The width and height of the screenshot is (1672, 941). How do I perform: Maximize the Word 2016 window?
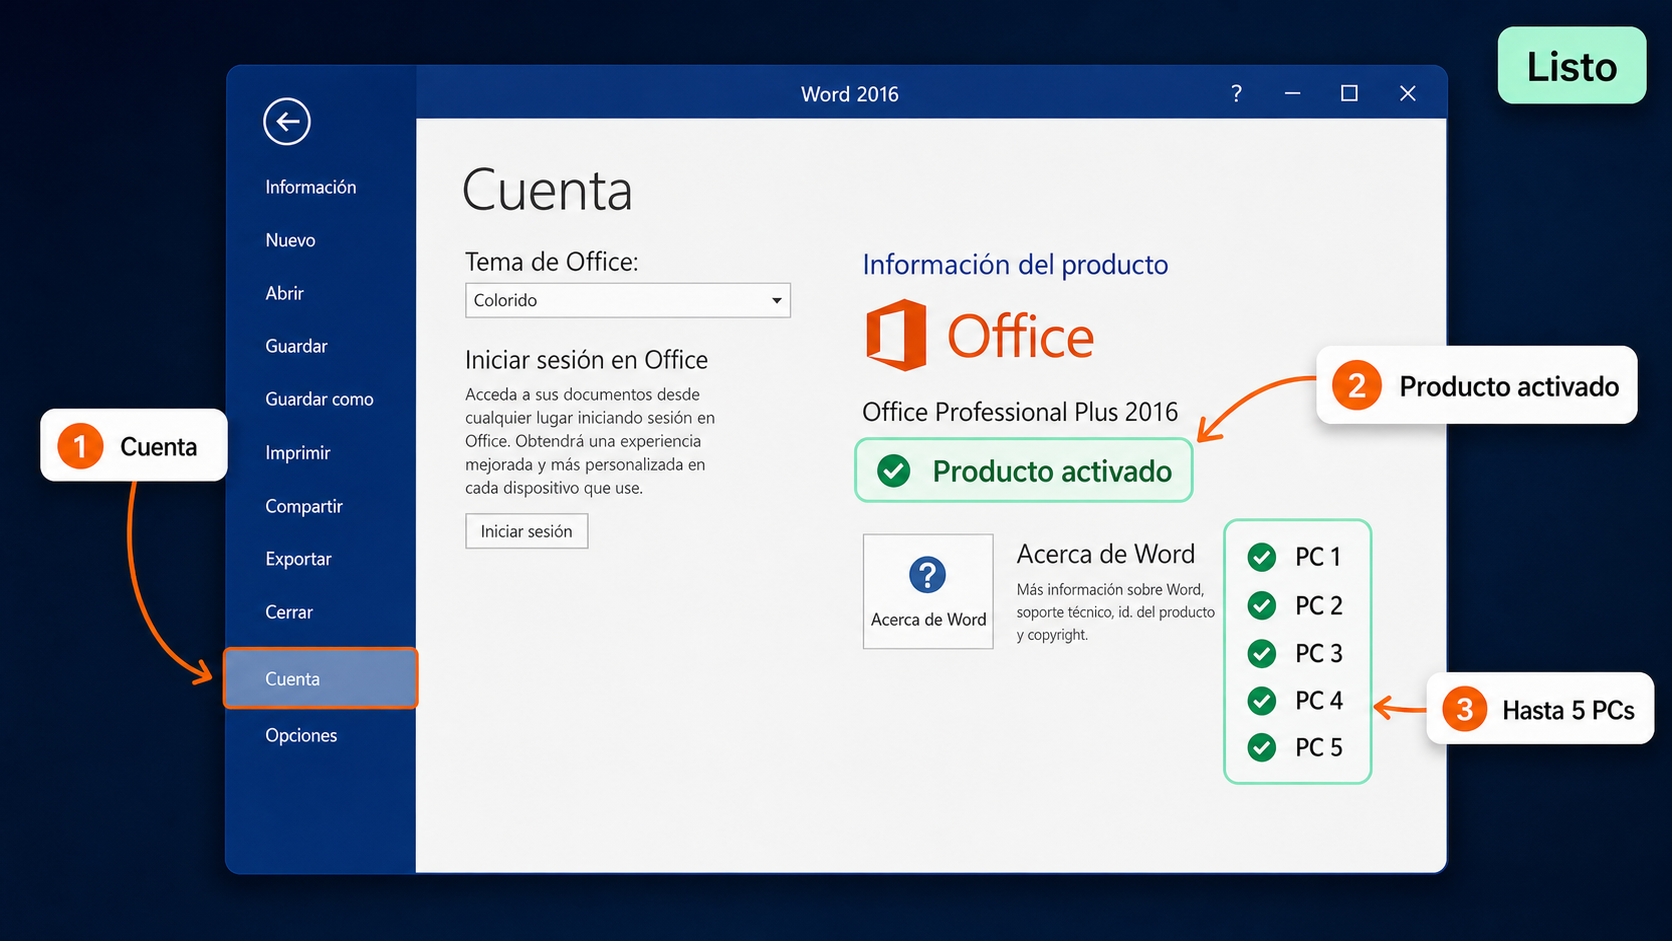click(x=1349, y=93)
